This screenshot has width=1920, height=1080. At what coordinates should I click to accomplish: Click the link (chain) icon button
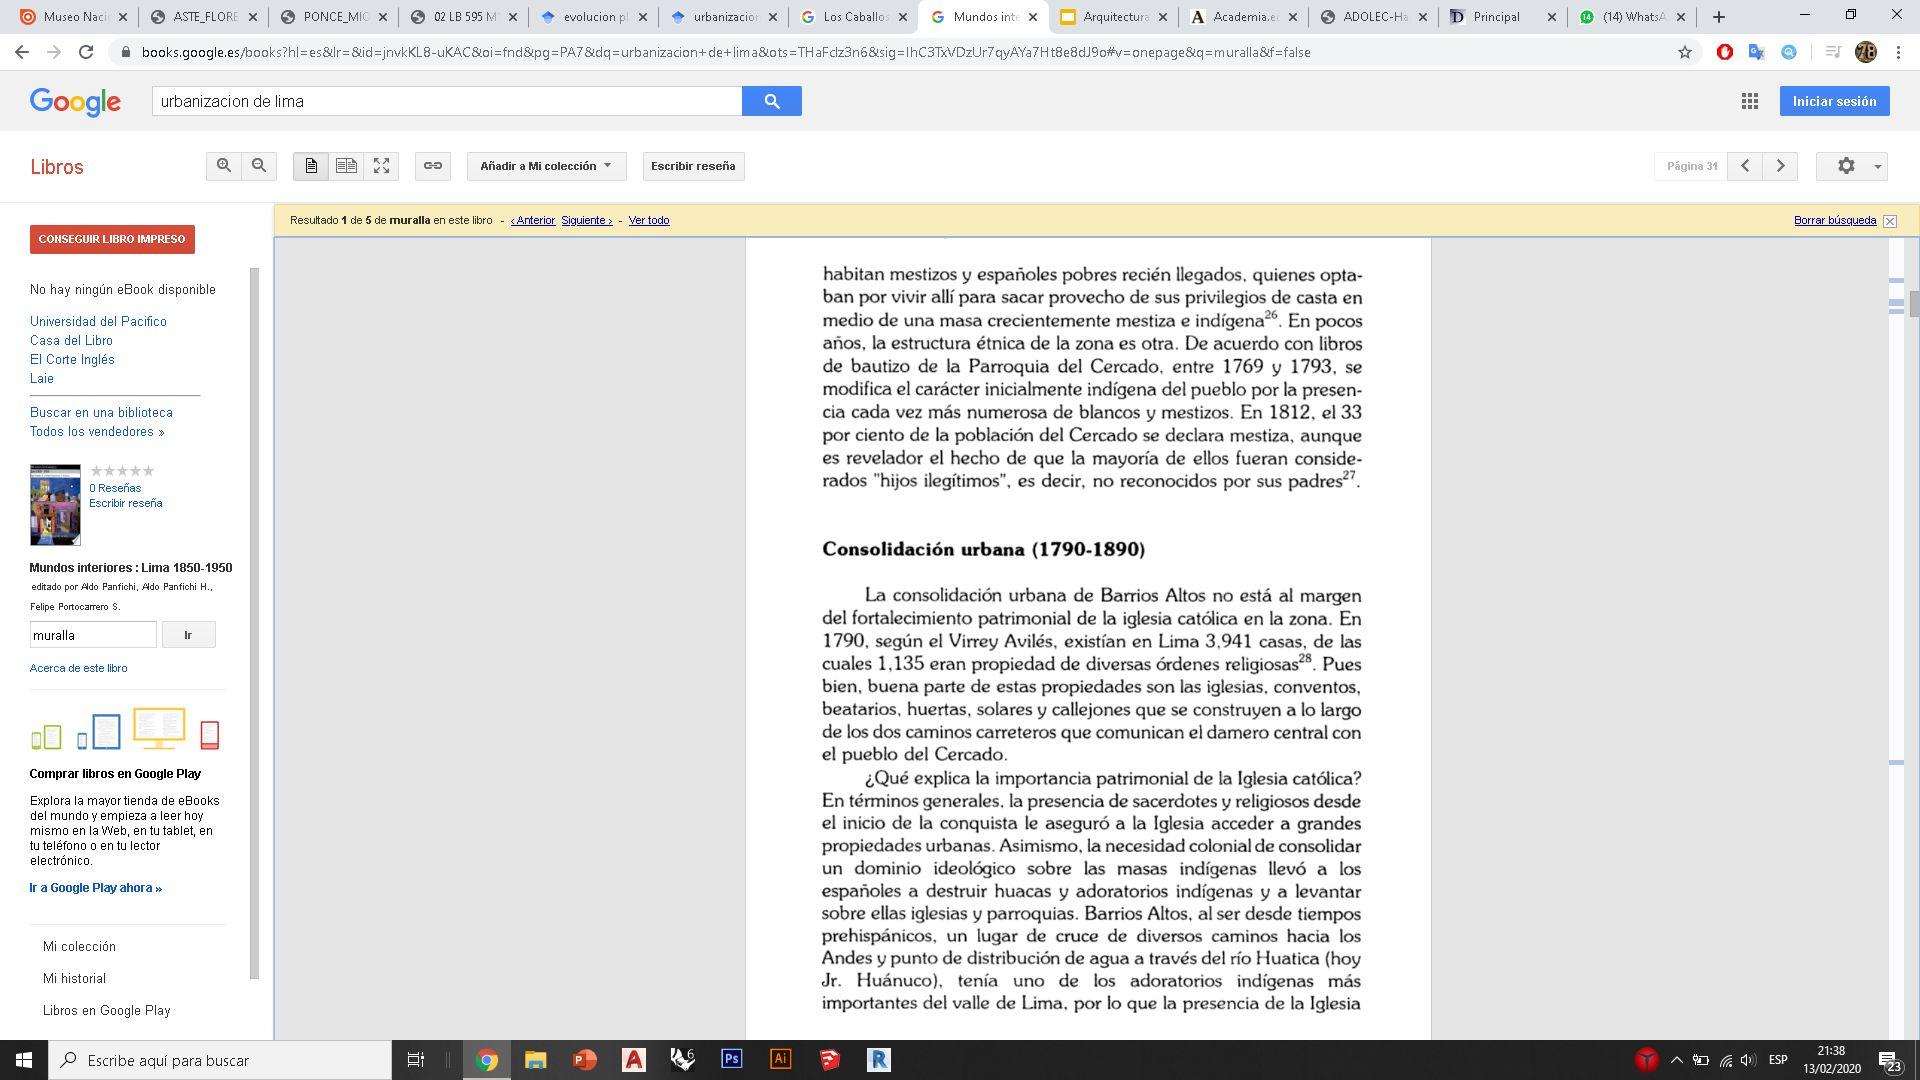[433, 166]
